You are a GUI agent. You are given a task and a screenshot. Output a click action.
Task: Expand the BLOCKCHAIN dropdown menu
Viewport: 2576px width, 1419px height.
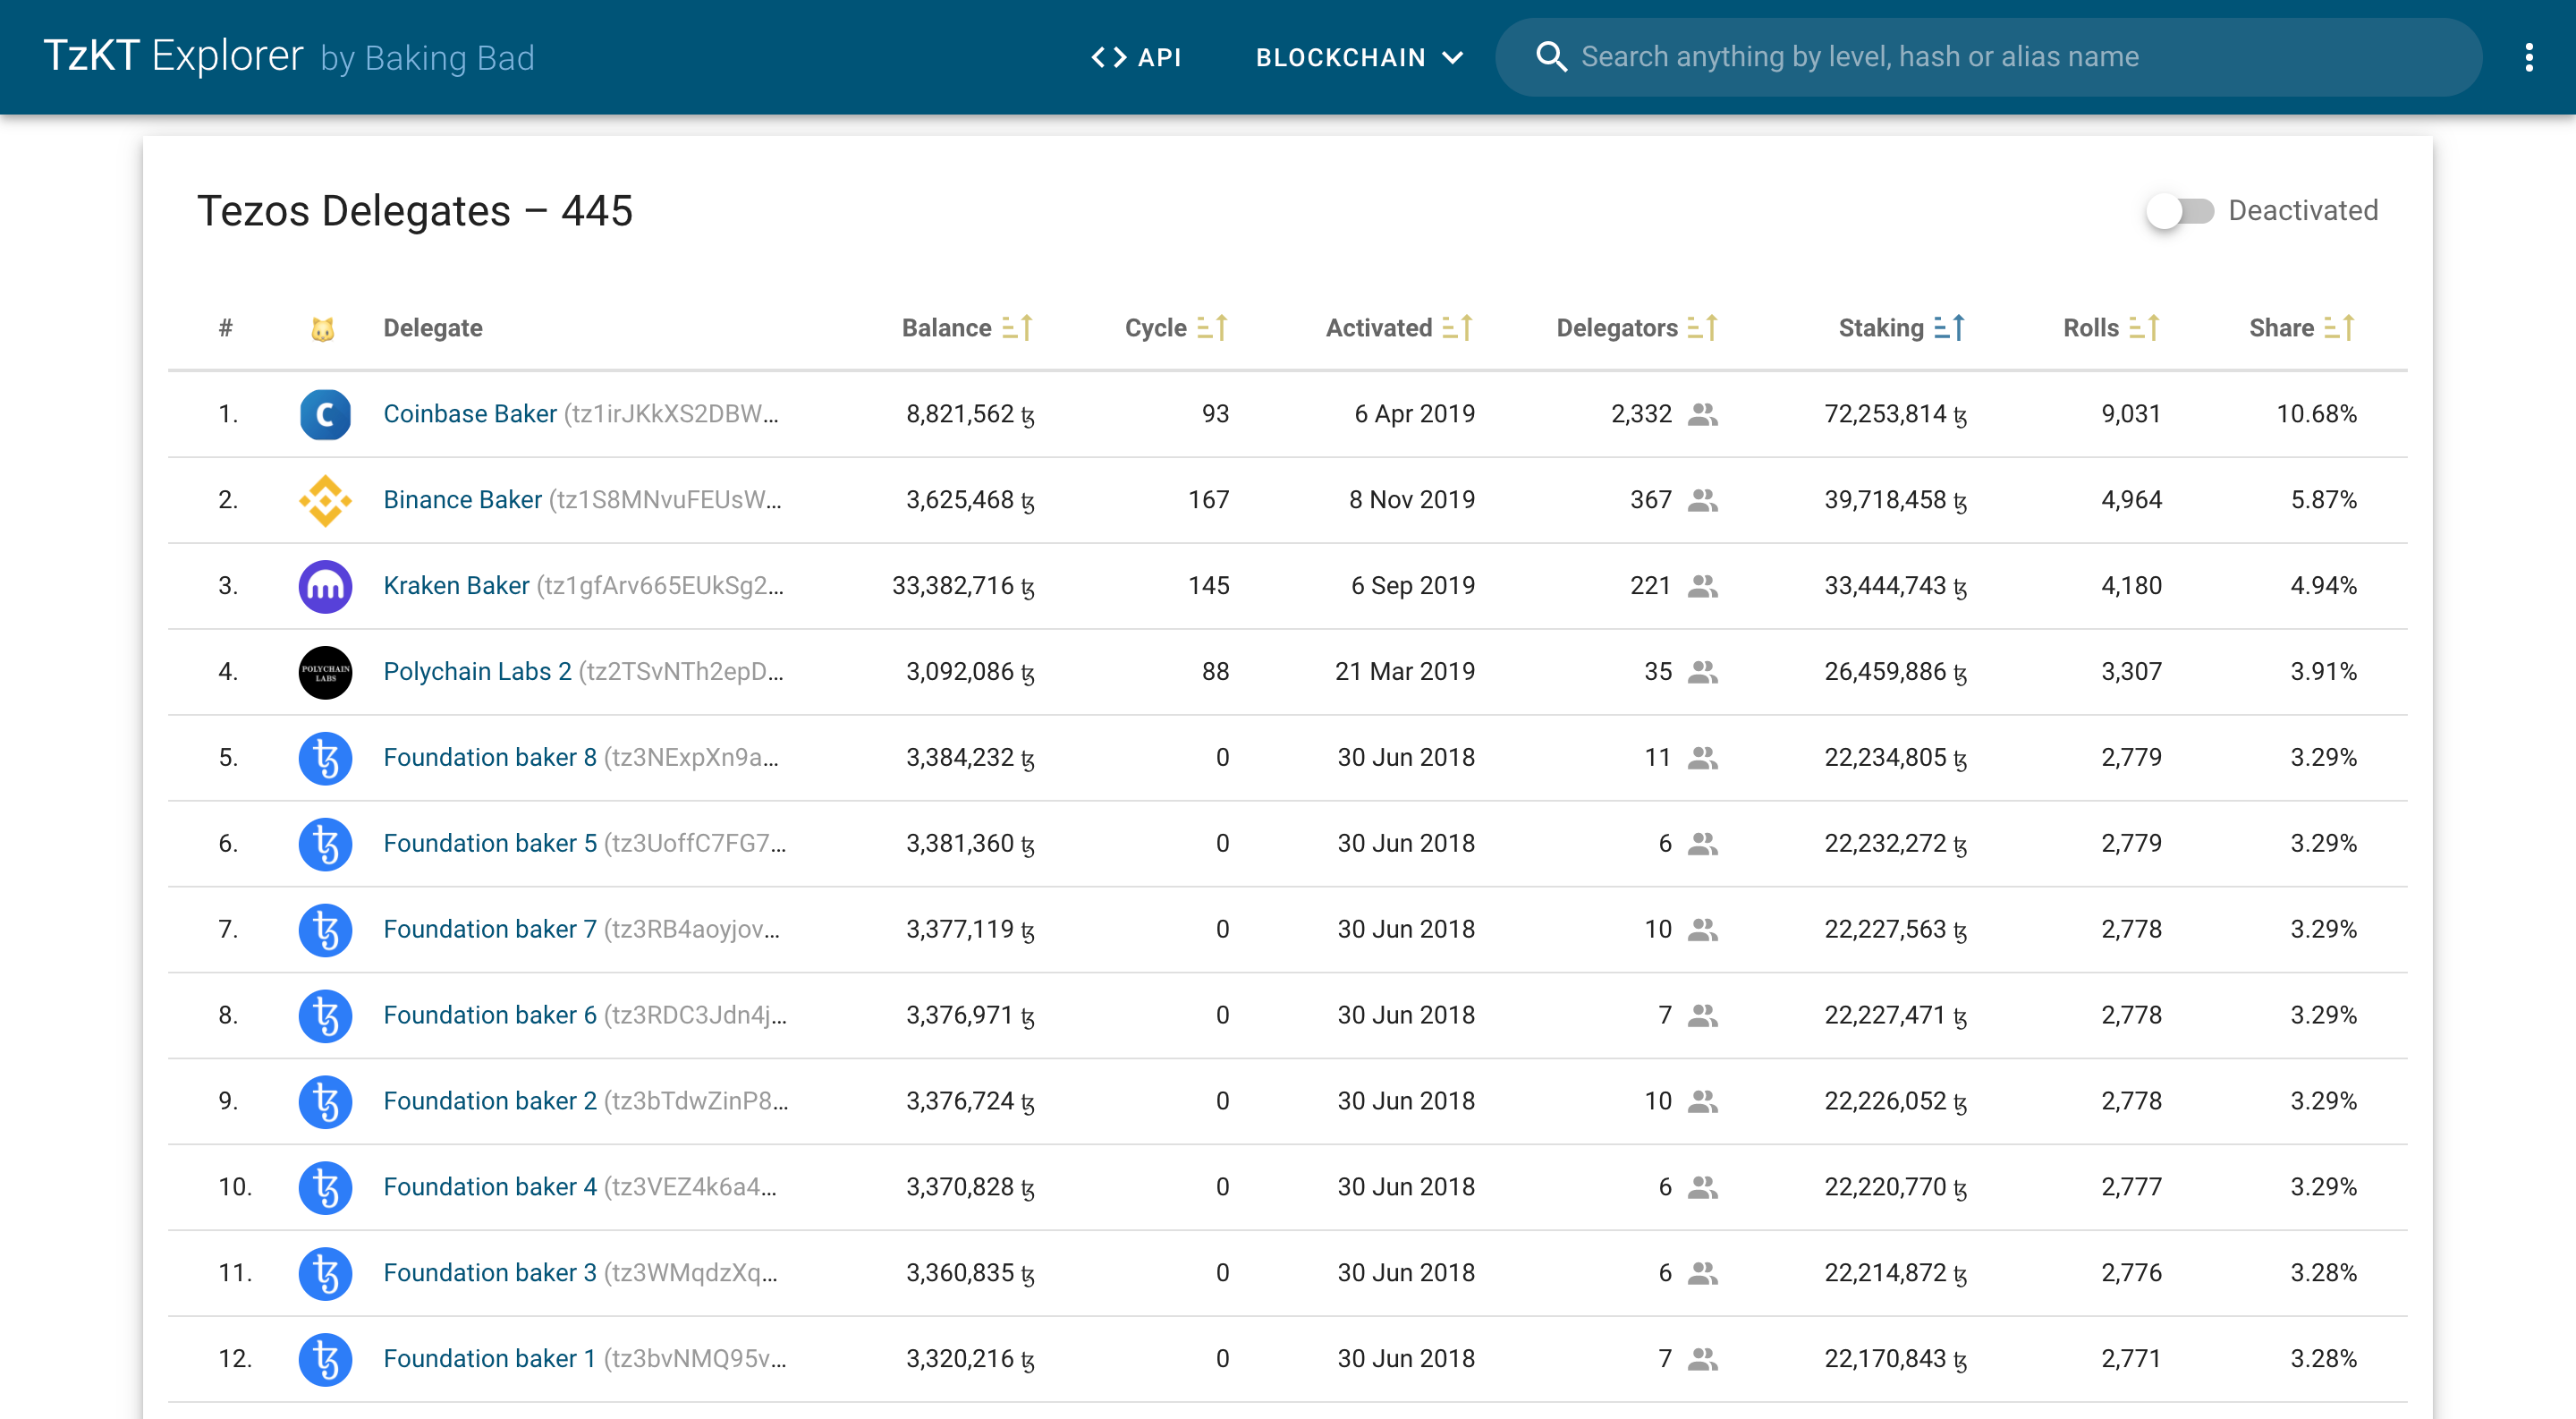tap(1360, 58)
